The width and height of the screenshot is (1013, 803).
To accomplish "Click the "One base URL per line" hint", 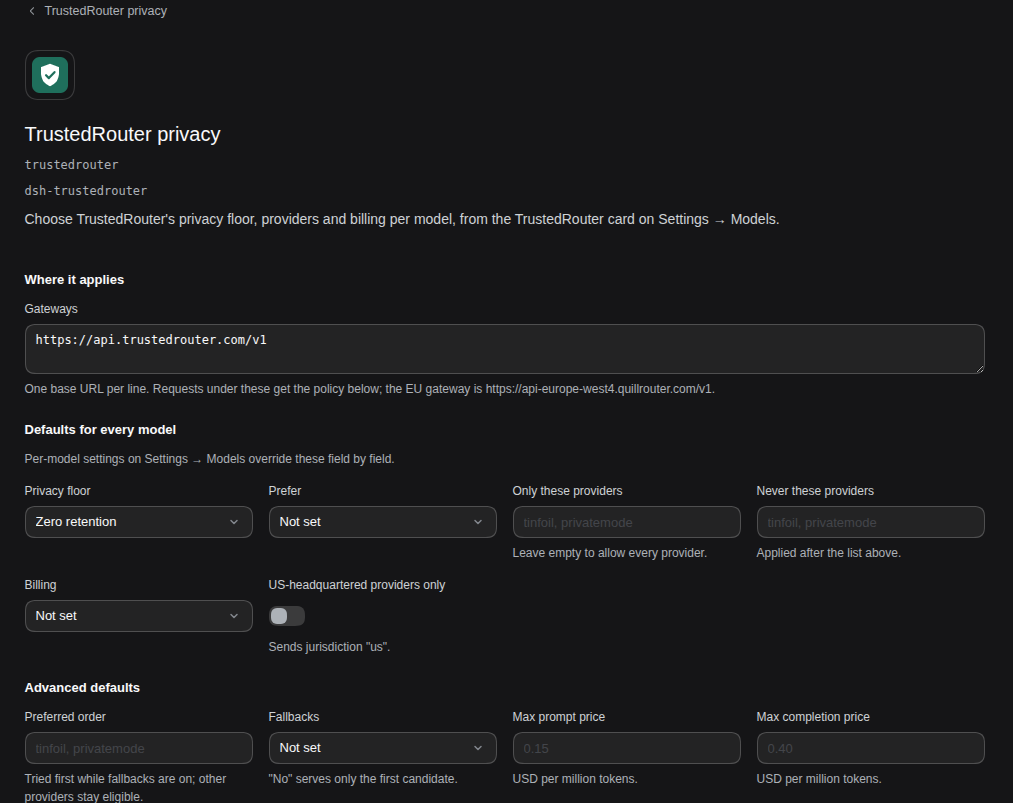I will (370, 389).
